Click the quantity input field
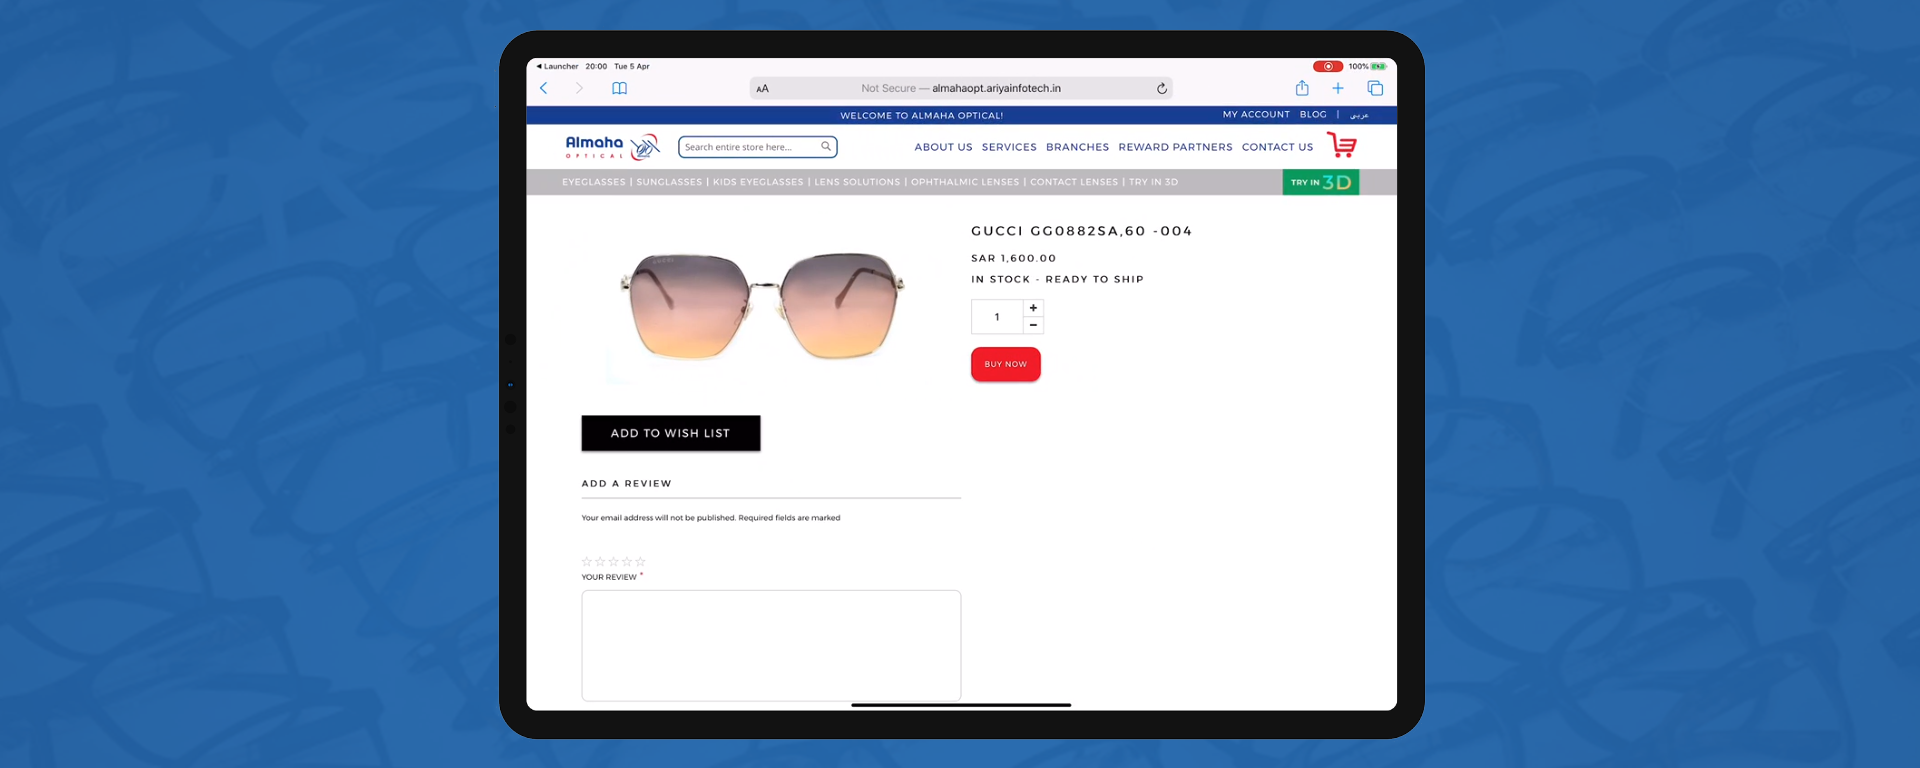This screenshot has width=1920, height=768. (x=997, y=317)
